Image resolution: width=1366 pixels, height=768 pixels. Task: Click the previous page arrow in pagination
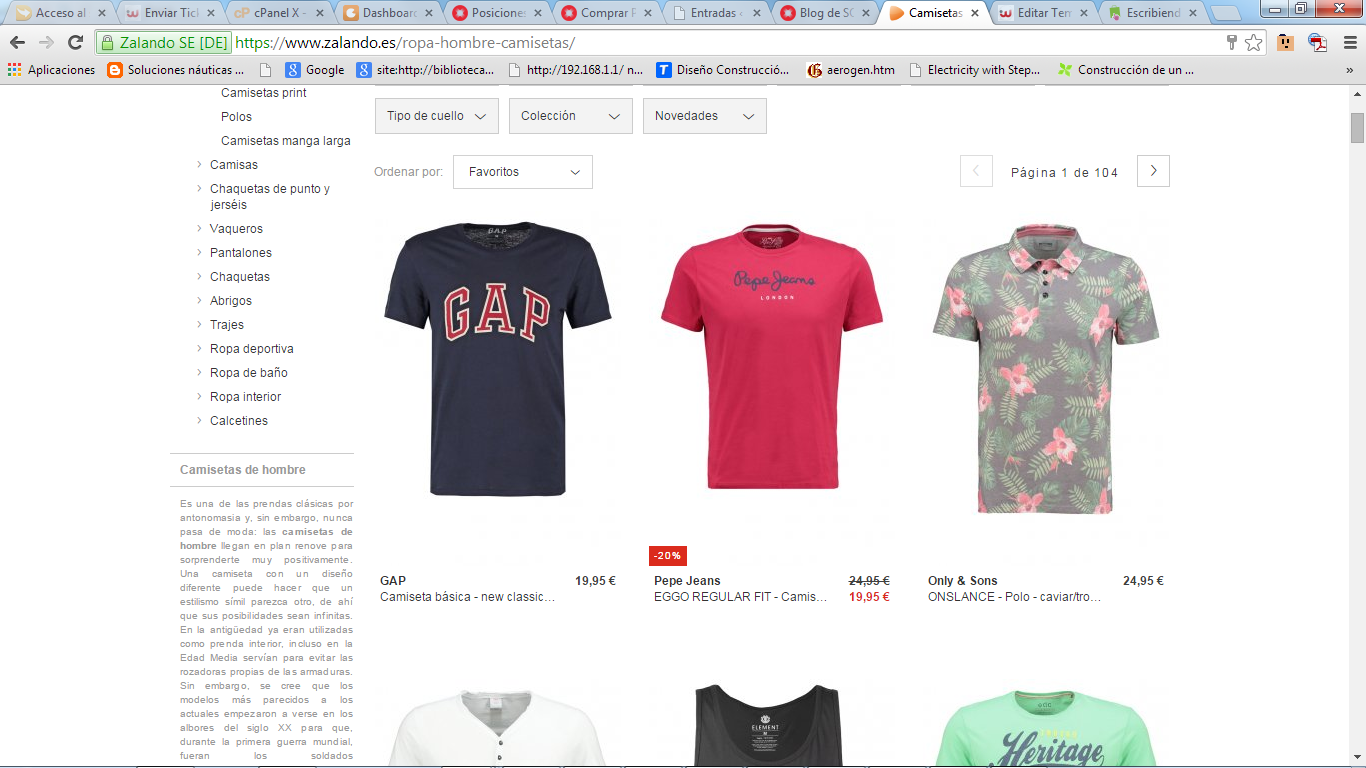pos(976,171)
